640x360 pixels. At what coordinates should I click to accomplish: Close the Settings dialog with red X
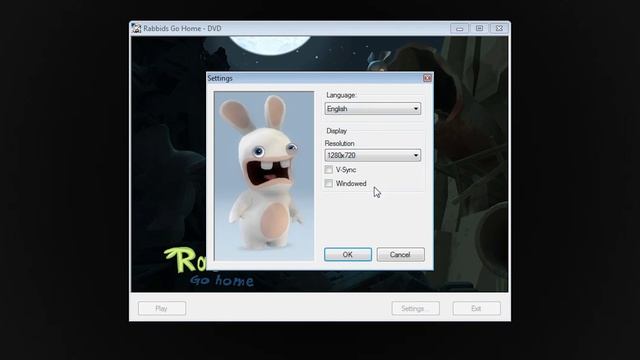point(427,78)
